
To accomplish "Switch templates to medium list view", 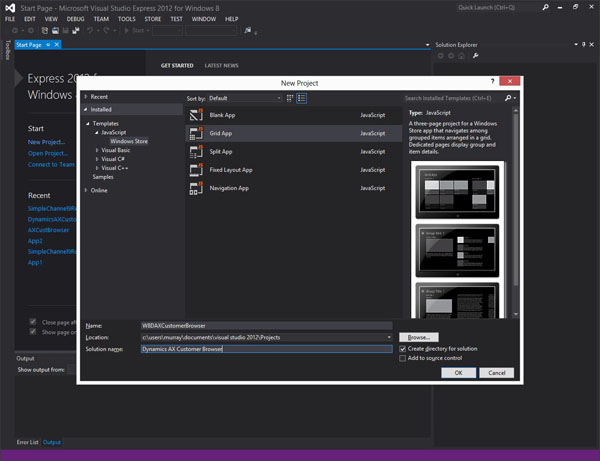I will click(302, 98).
